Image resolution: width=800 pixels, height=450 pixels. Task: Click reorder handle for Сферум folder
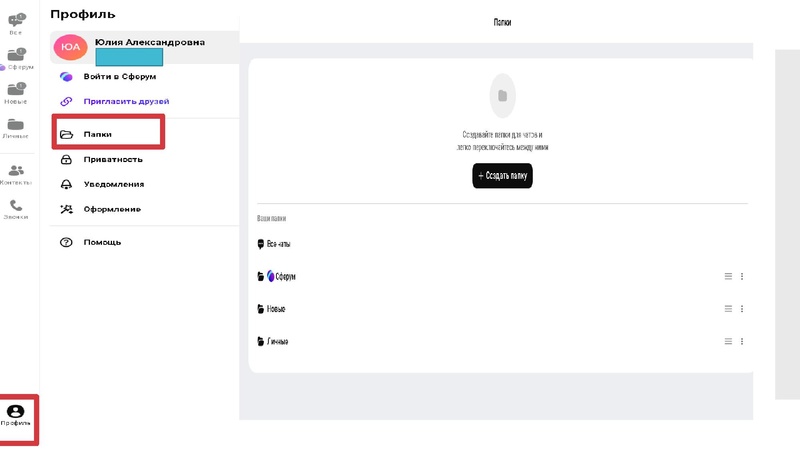(728, 277)
